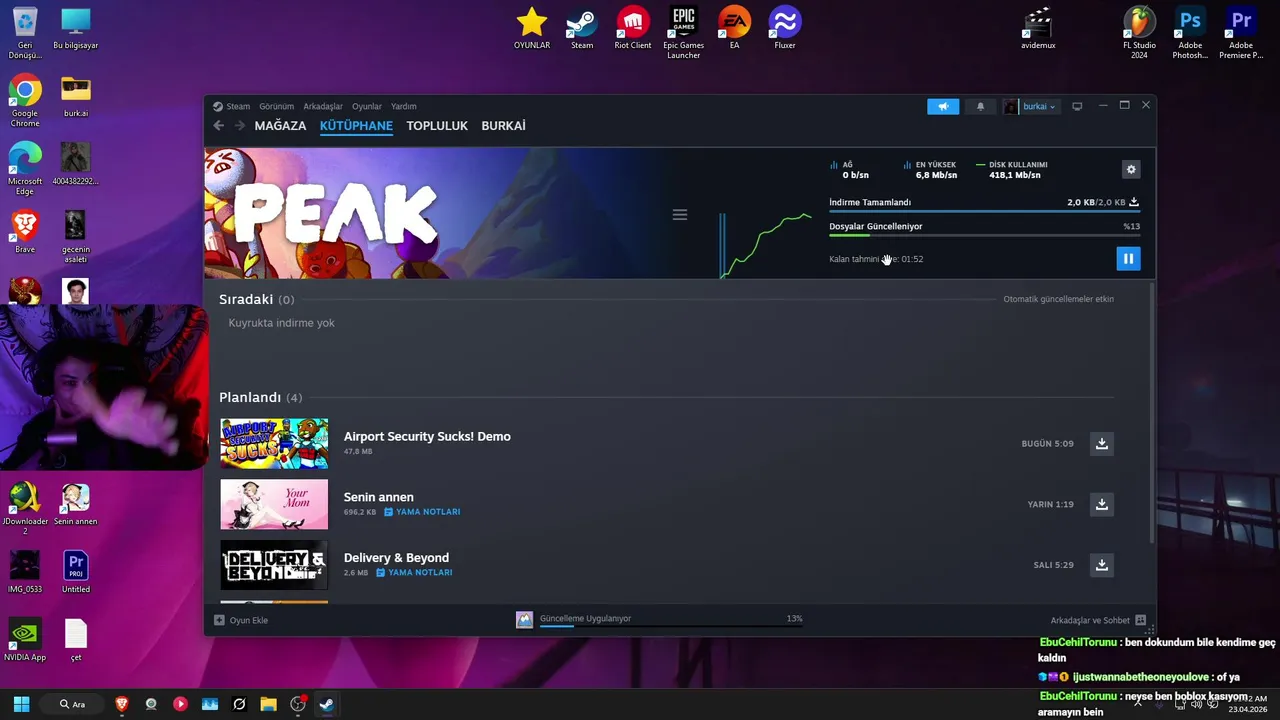Open the Yardım menu
1280x720 pixels.
403,106
